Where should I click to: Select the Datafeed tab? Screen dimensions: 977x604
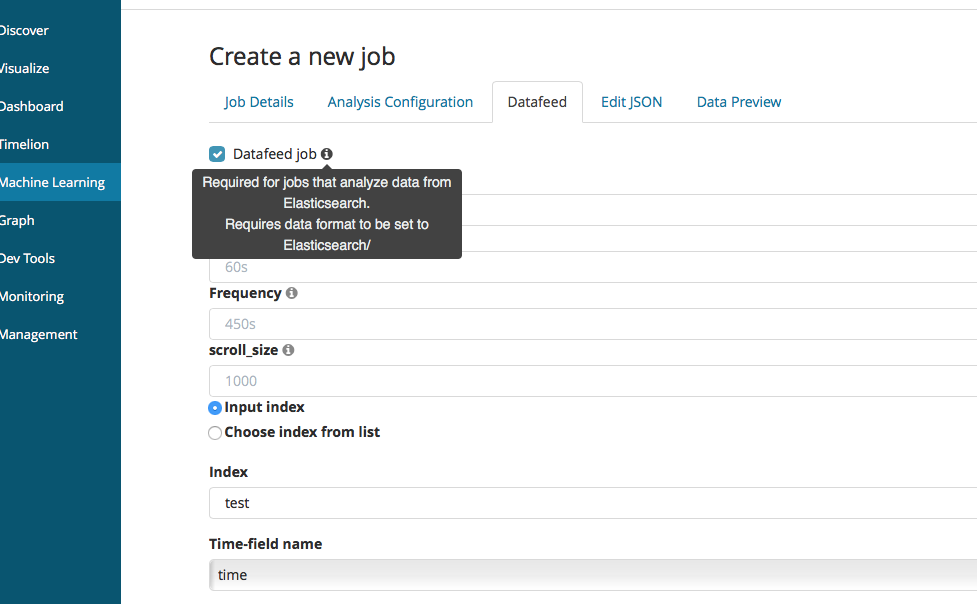[x=537, y=102]
